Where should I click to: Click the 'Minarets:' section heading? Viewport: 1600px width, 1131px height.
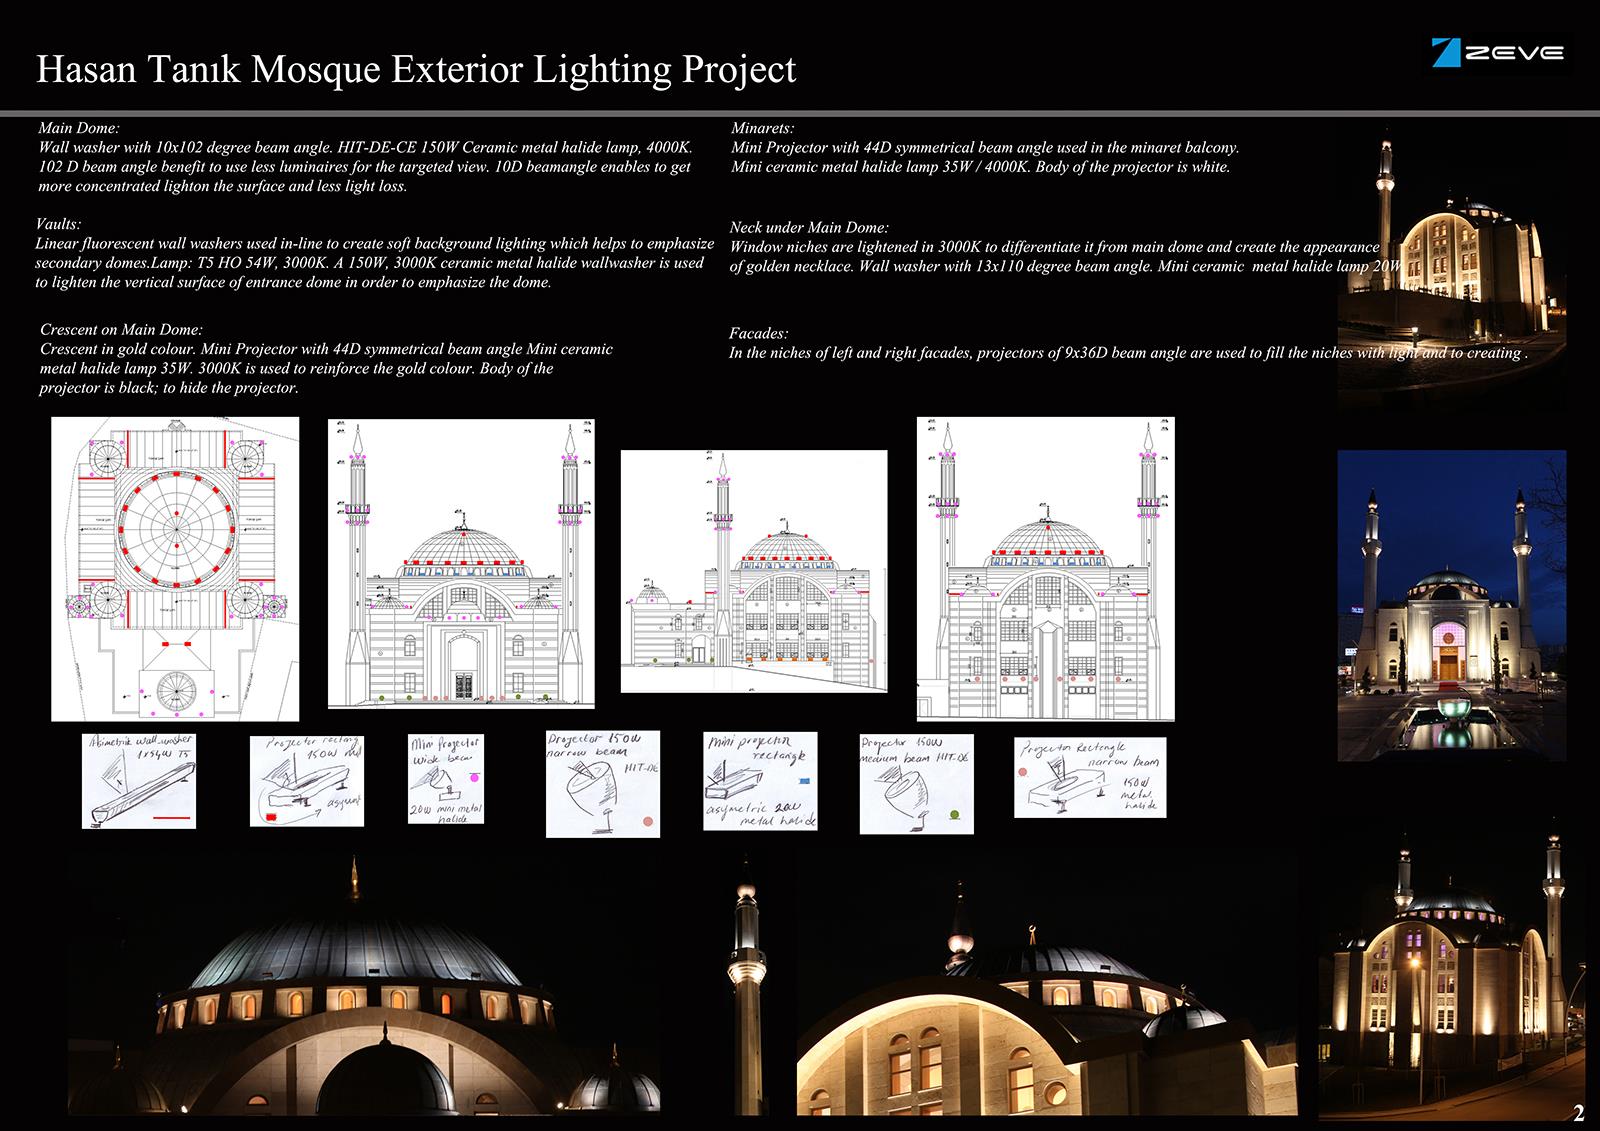tap(762, 128)
